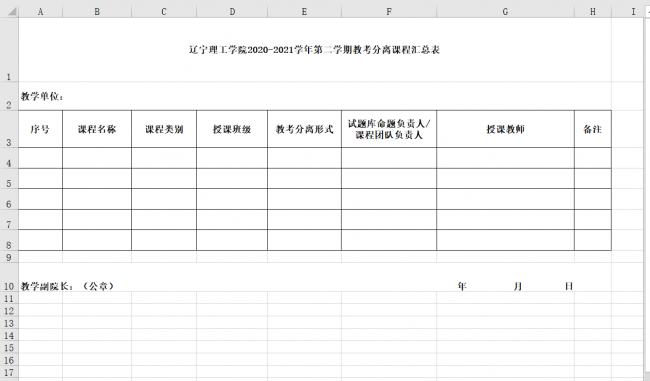Click the 月 text in row 10
Image resolution: width=650 pixels, height=381 pixels.
tap(518, 286)
